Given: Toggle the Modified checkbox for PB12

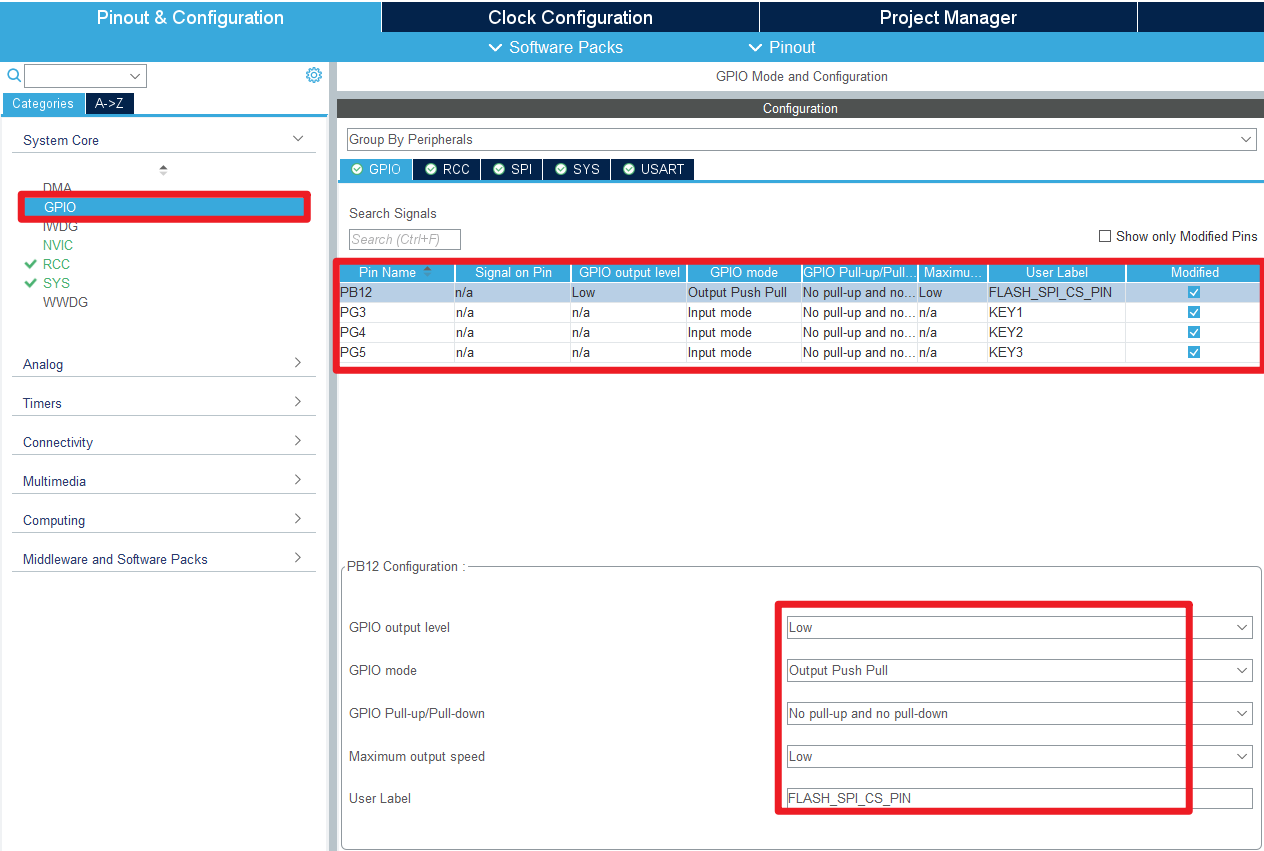Looking at the screenshot, I should click(x=1194, y=292).
